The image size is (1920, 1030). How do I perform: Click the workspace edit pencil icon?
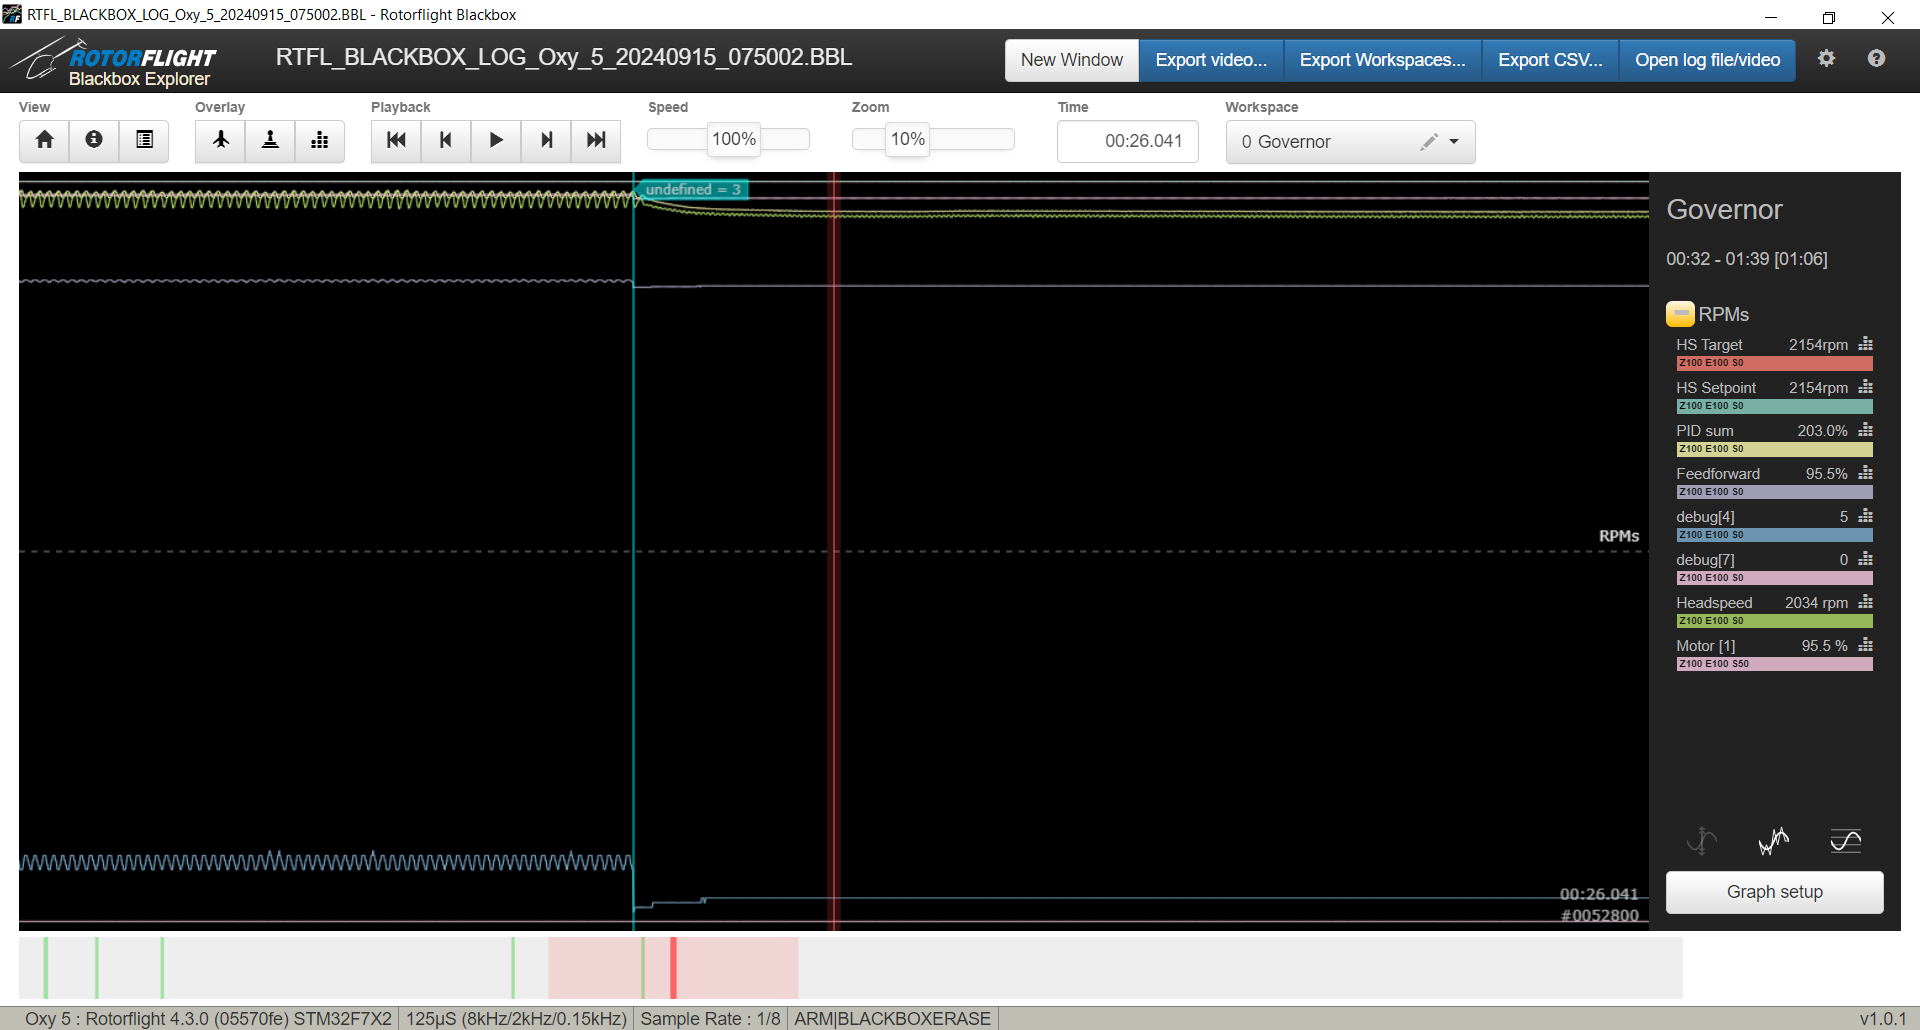tap(1429, 142)
